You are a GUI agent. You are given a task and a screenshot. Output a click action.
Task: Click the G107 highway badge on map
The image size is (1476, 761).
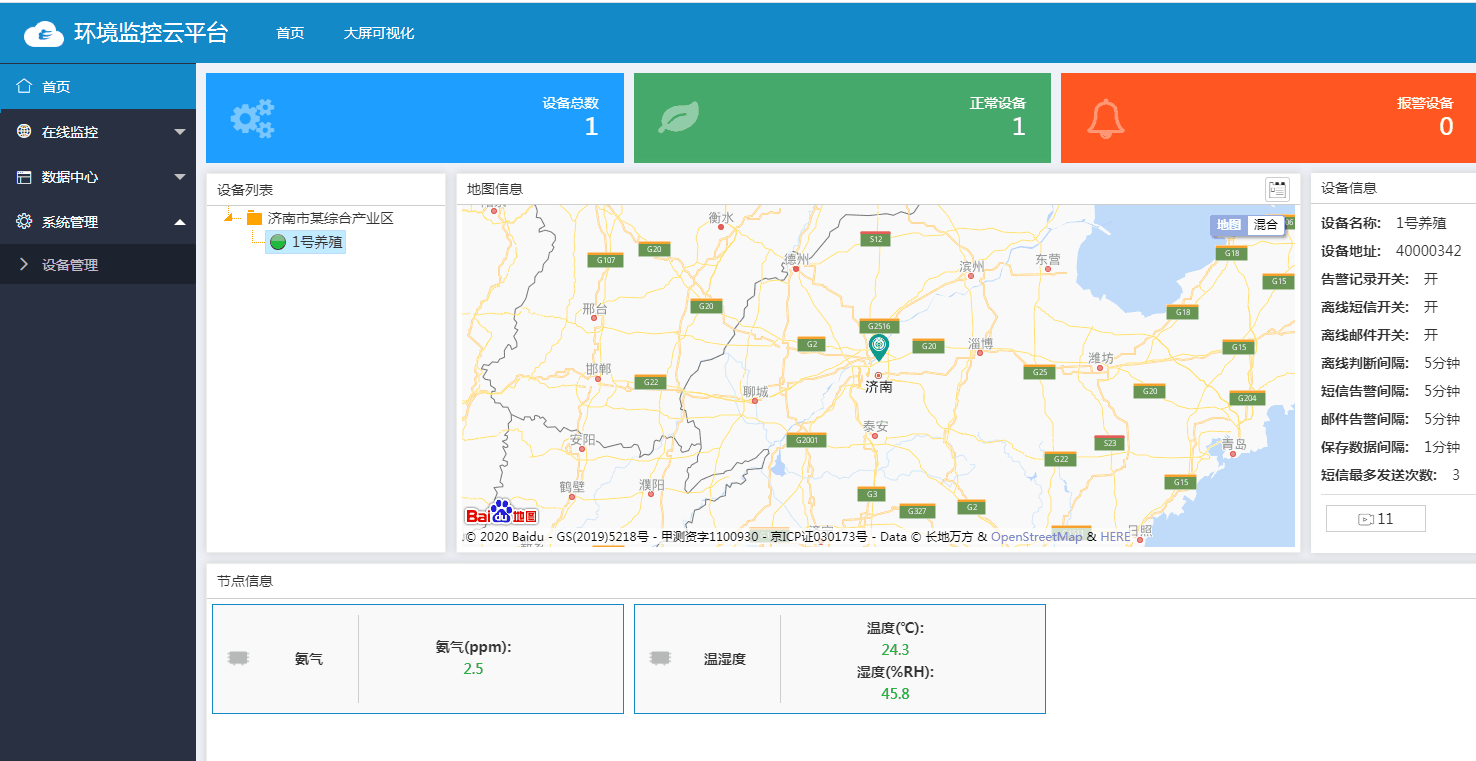click(605, 259)
